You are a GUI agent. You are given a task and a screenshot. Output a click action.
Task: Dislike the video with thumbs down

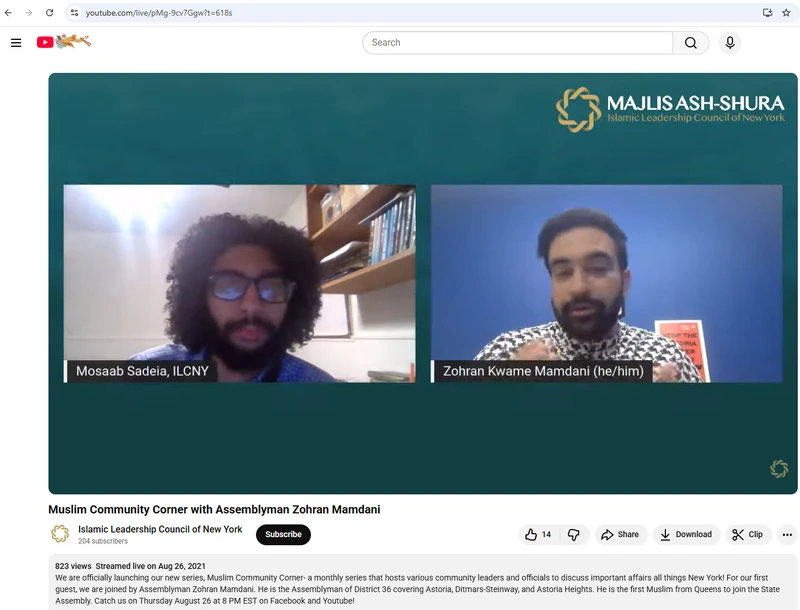(x=574, y=535)
